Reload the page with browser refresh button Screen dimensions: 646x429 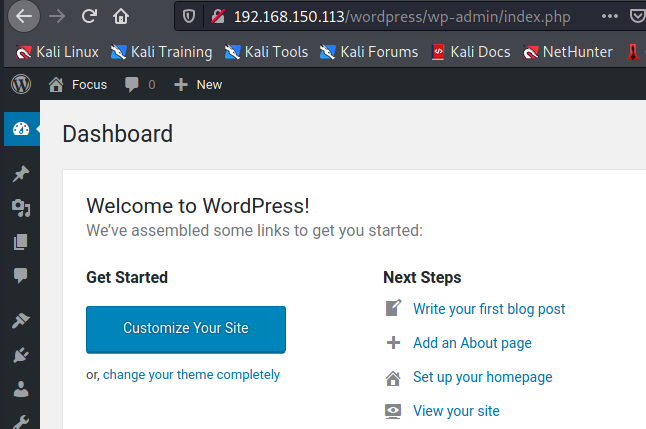tap(89, 16)
